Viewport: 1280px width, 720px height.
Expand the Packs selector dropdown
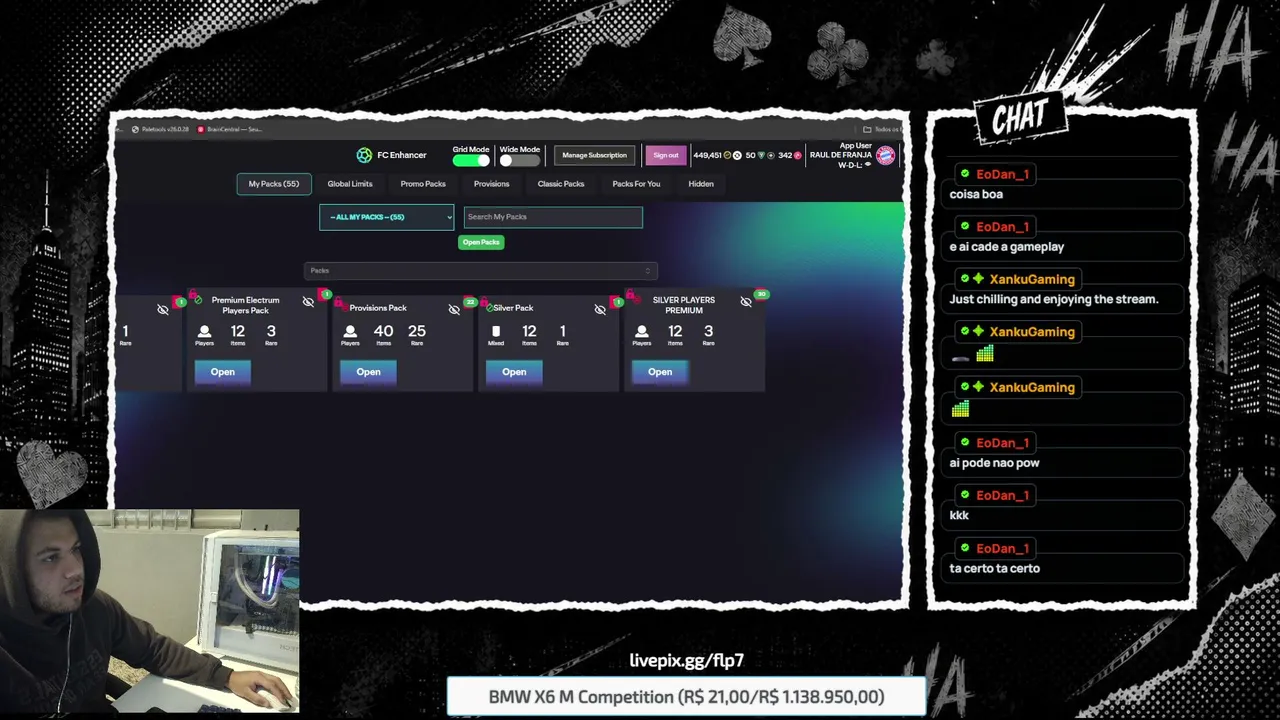(x=480, y=270)
